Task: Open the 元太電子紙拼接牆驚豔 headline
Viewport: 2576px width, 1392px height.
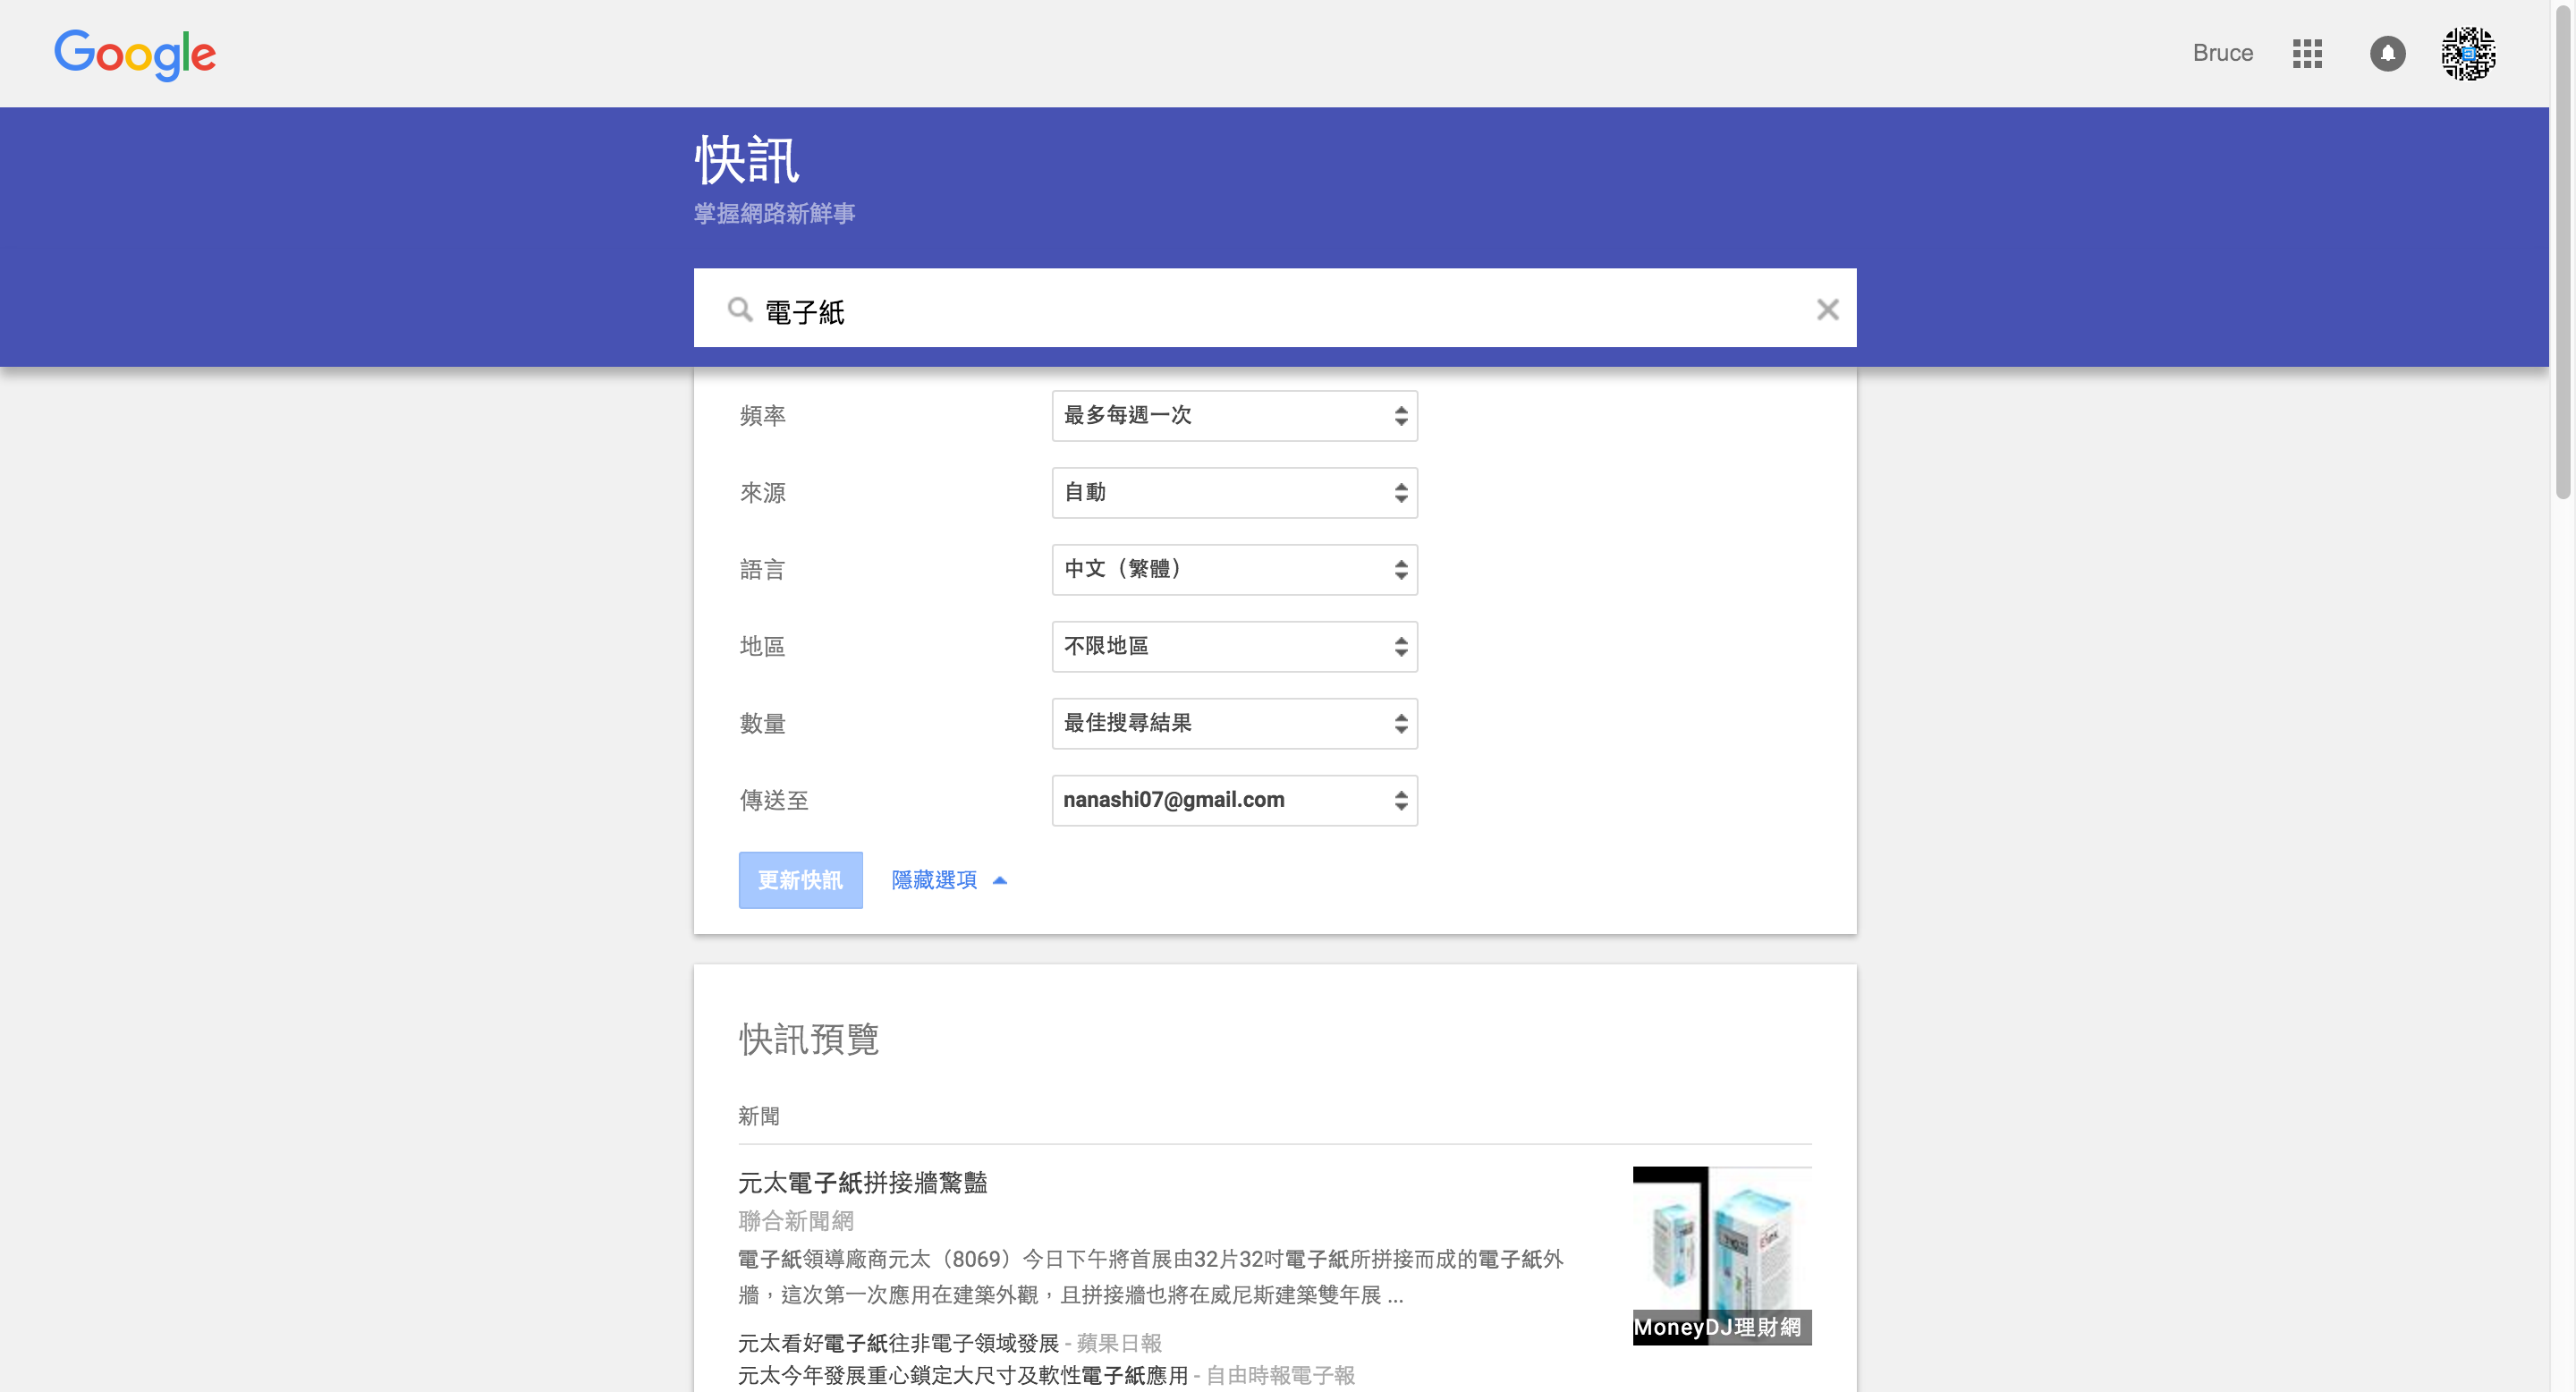Action: pyautogui.click(x=862, y=1183)
